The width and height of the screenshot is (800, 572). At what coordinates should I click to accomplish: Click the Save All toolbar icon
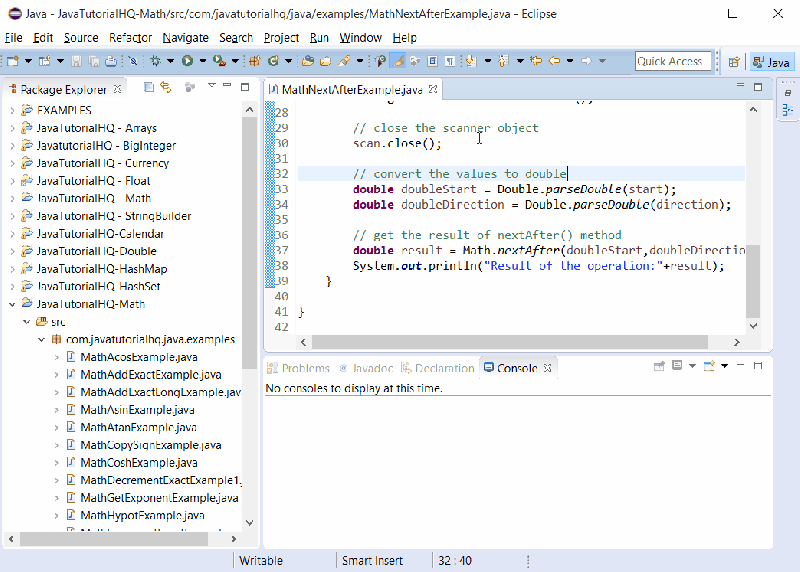(x=94, y=61)
